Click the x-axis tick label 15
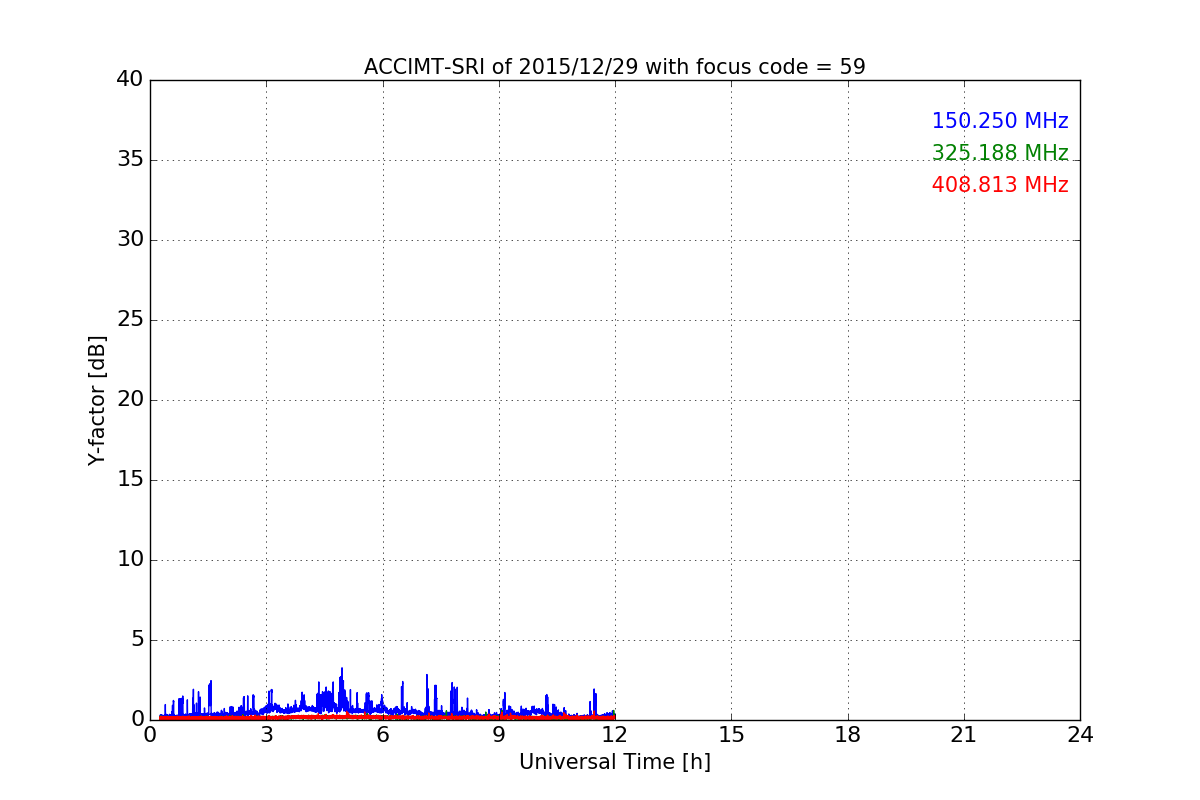This screenshot has width=1200, height=800. (x=731, y=735)
